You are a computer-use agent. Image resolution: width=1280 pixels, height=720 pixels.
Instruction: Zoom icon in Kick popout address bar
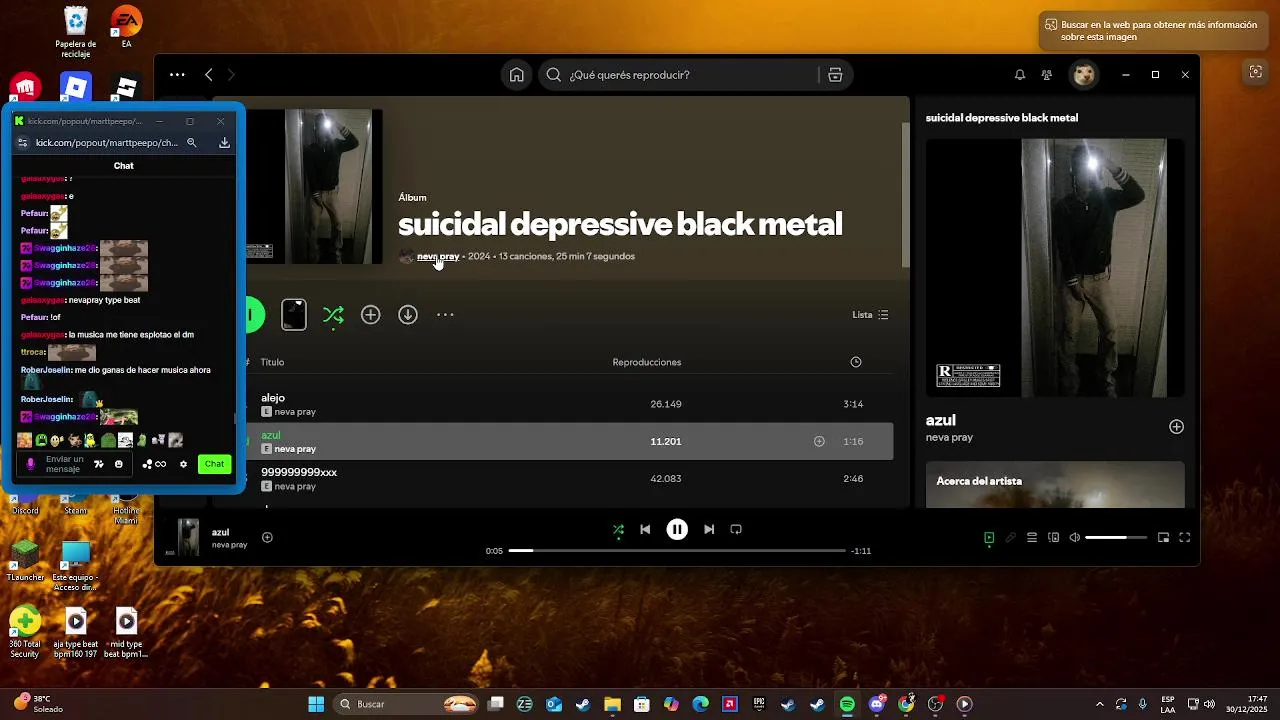tap(192, 143)
